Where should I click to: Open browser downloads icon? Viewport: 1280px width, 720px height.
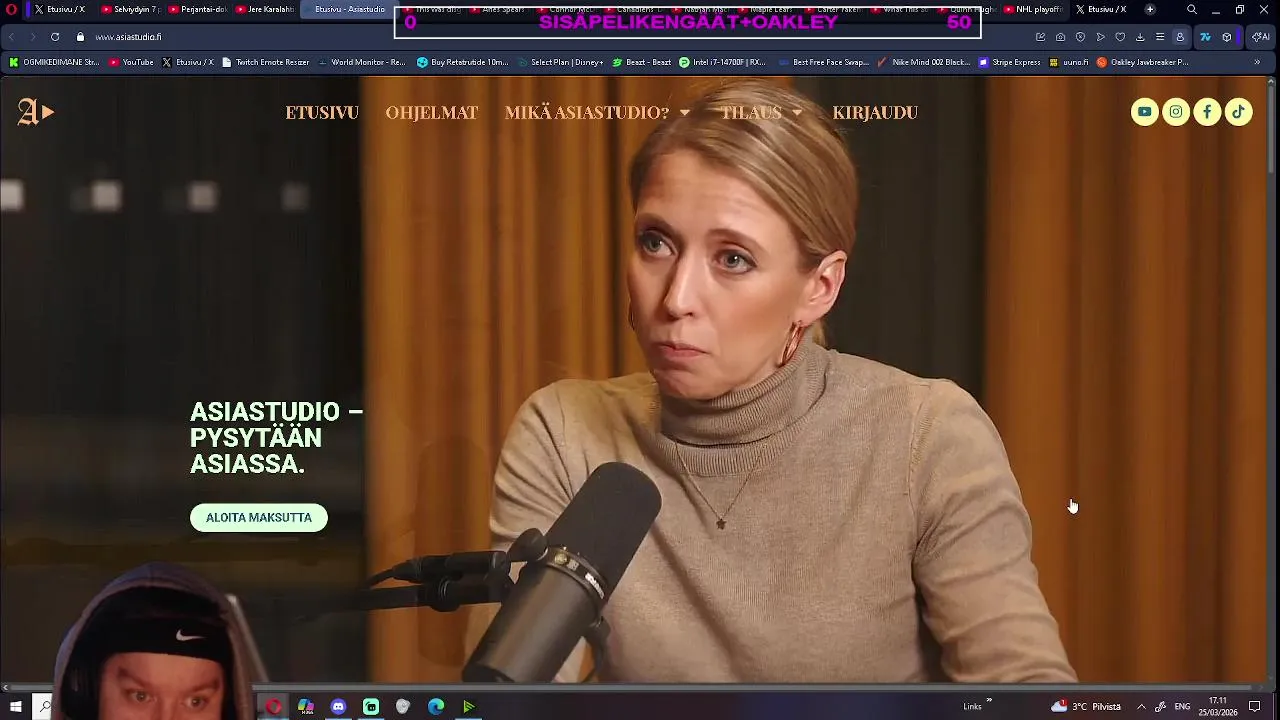(1140, 37)
